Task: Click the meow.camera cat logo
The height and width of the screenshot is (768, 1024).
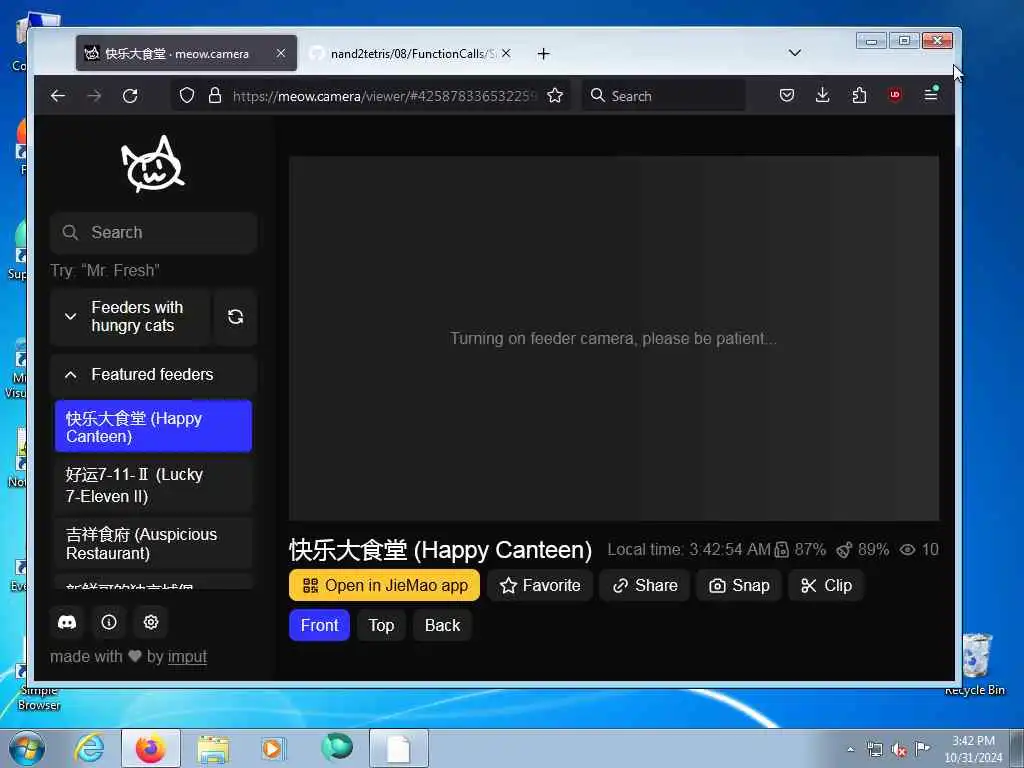Action: point(153,164)
